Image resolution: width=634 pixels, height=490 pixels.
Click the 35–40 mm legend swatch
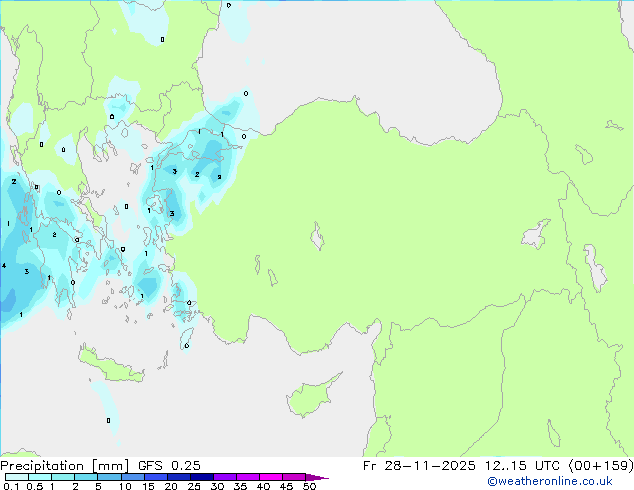click(247, 477)
